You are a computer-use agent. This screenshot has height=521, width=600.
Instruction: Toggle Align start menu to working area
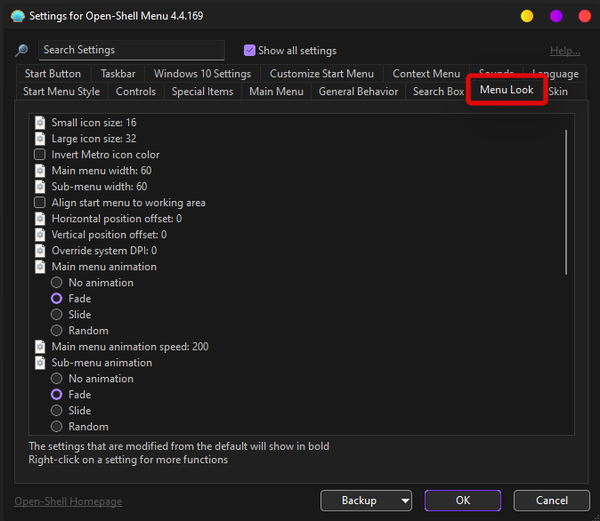[x=40, y=202]
